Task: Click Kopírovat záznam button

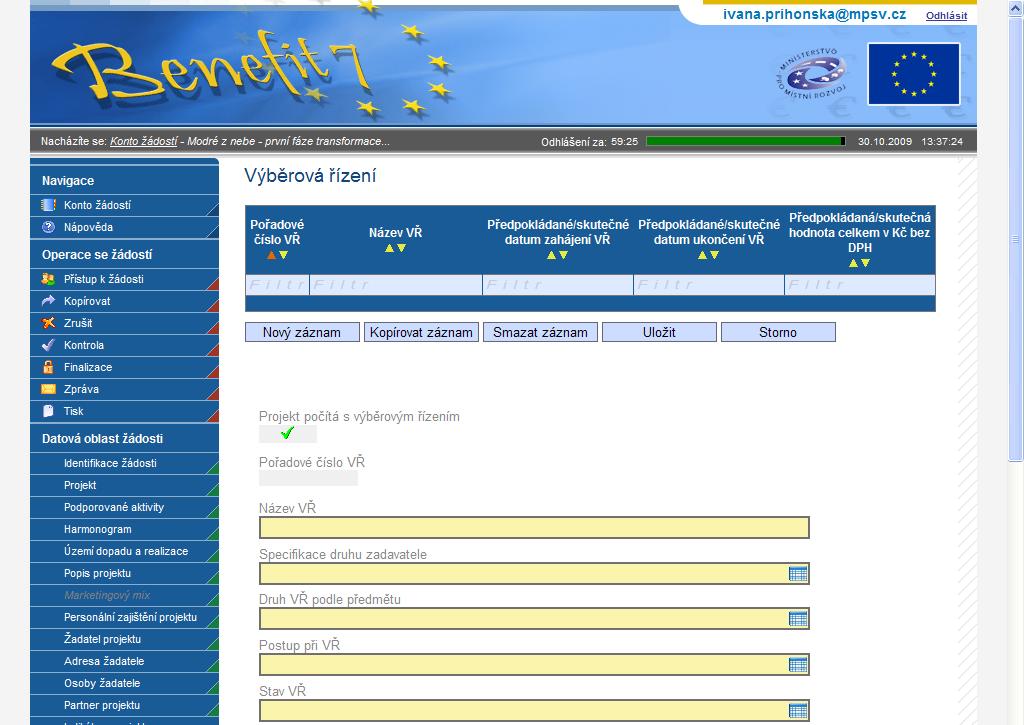Action: pyautogui.click(x=421, y=332)
